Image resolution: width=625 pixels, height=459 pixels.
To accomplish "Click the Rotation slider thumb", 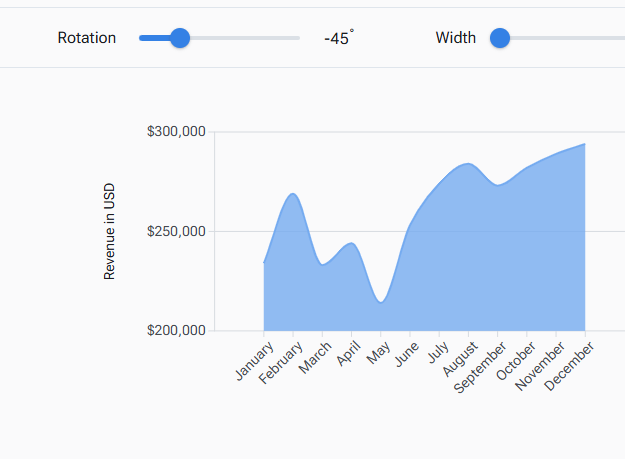I will 180,38.
